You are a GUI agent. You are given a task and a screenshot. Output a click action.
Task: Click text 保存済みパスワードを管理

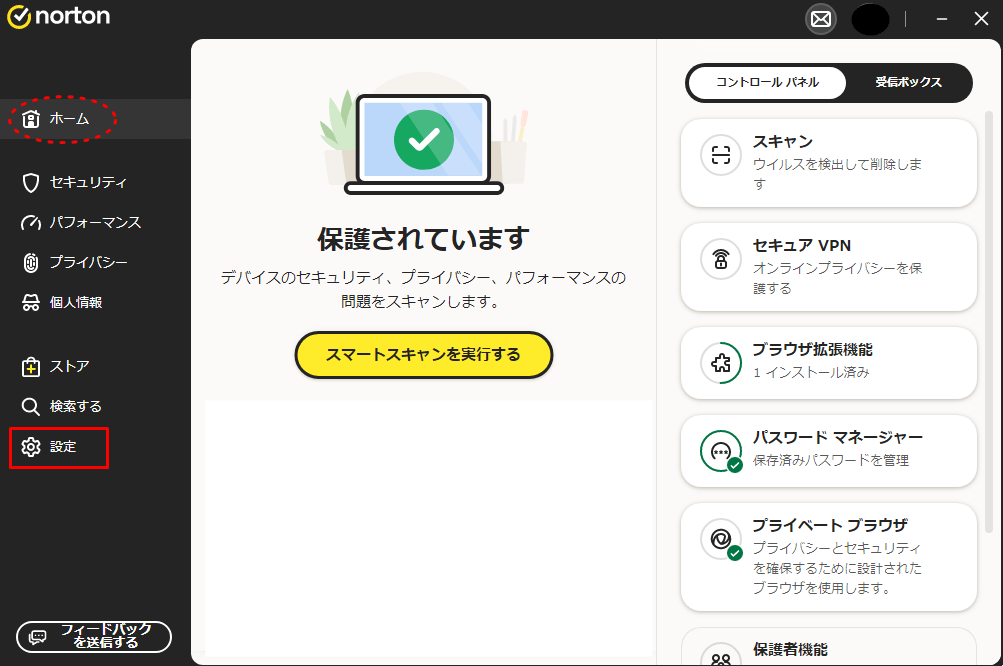point(831,461)
